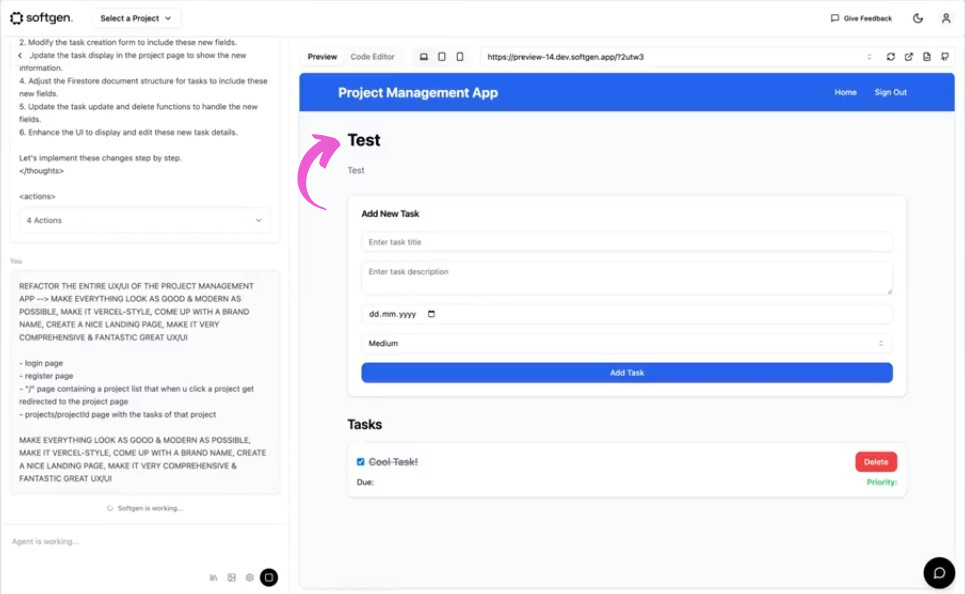This screenshot has width=965, height=594.
Task: Click the softgen logo
Action: pos(41,18)
